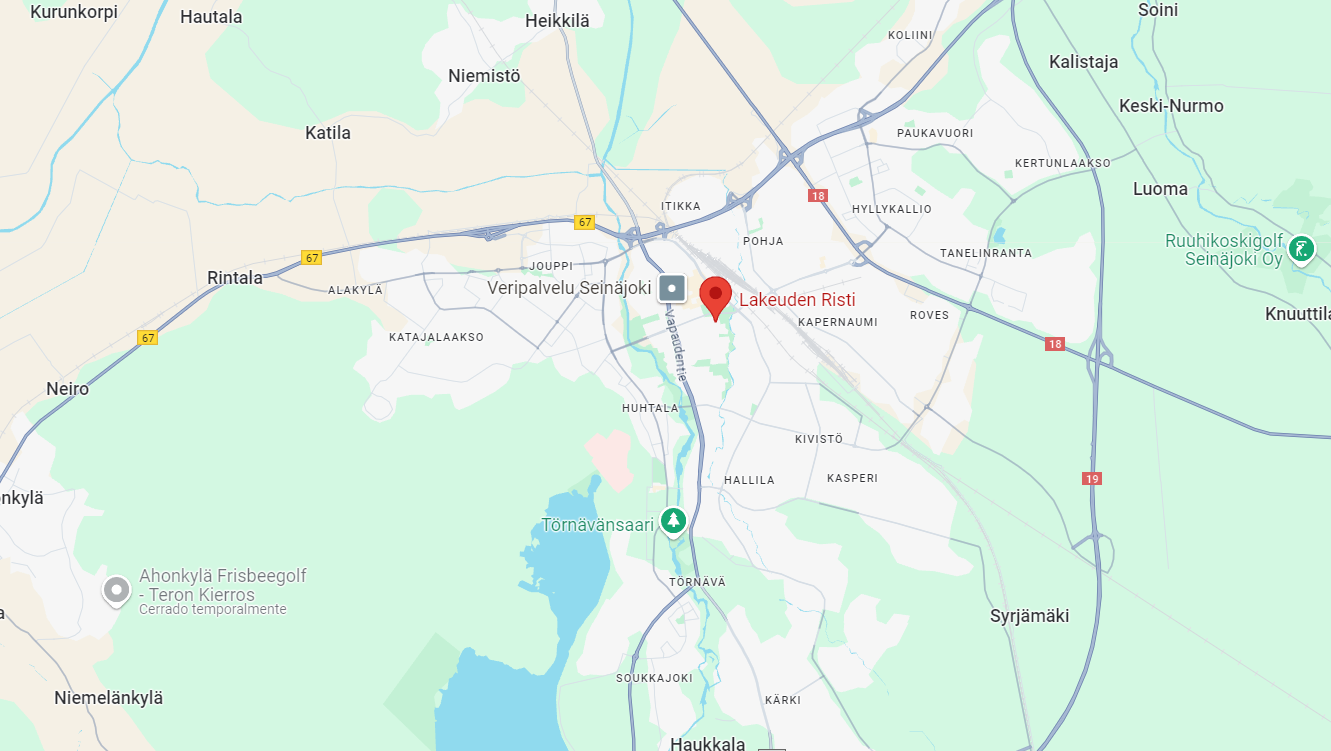Open the Lakeuden Risti place label
Screen dimensions: 1331x751
(797, 300)
